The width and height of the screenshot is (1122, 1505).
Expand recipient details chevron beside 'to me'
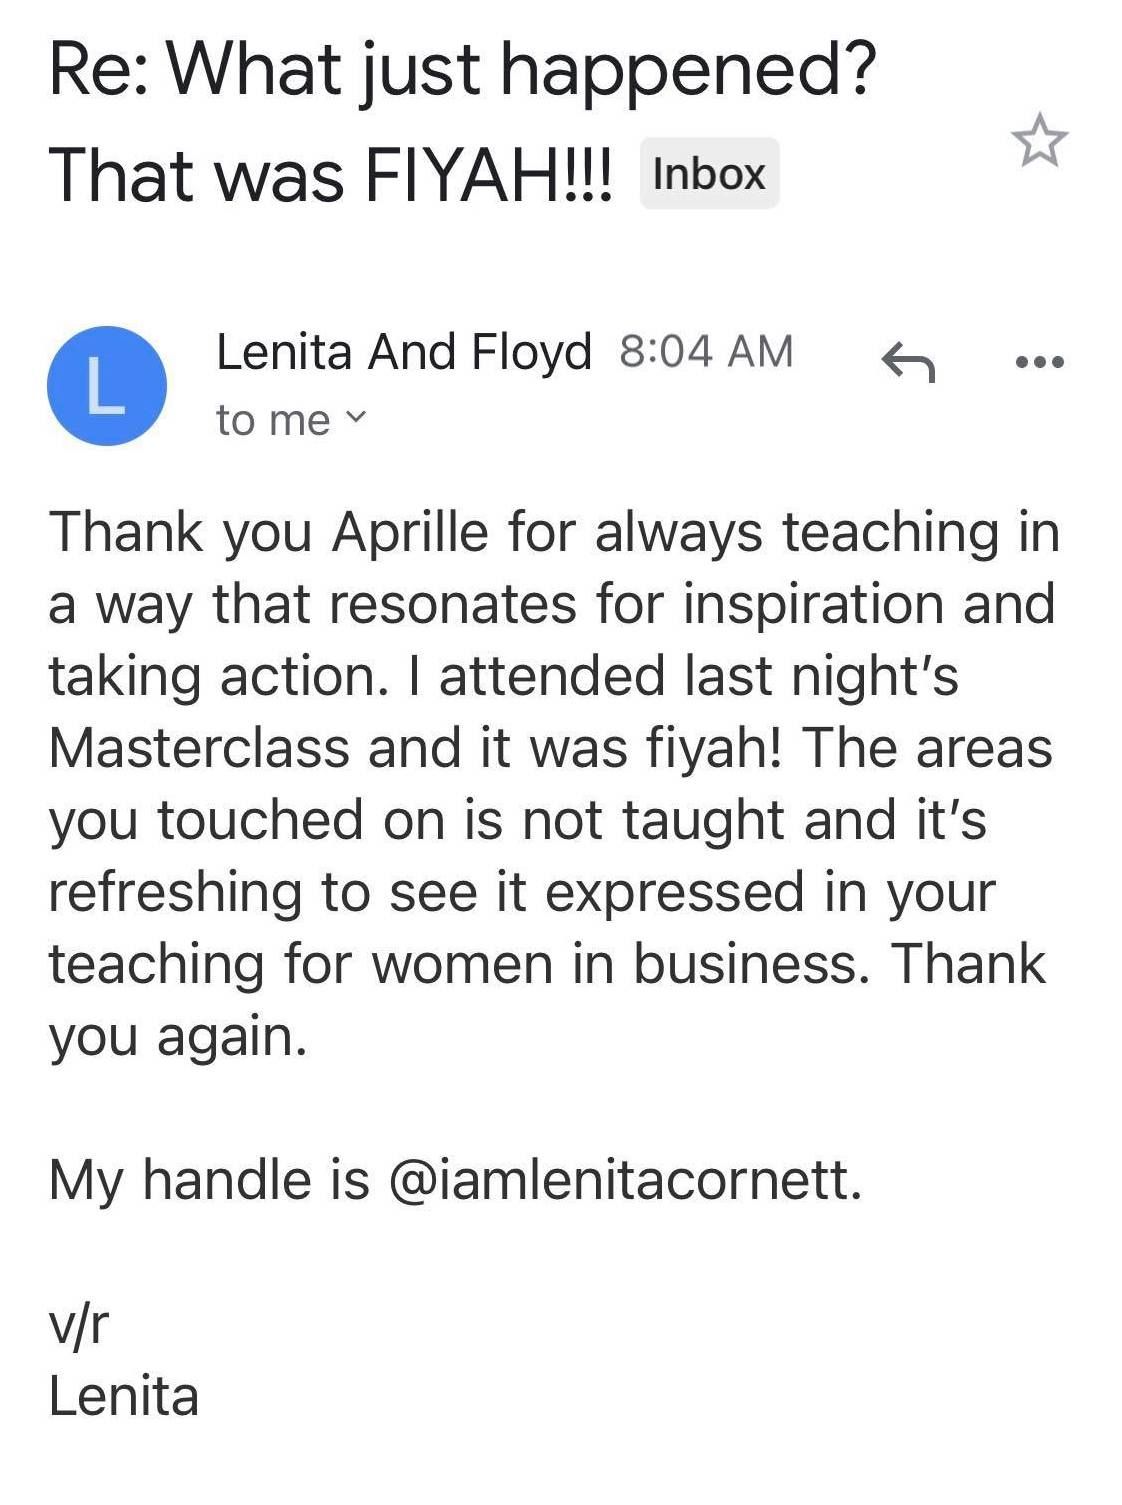tap(356, 418)
